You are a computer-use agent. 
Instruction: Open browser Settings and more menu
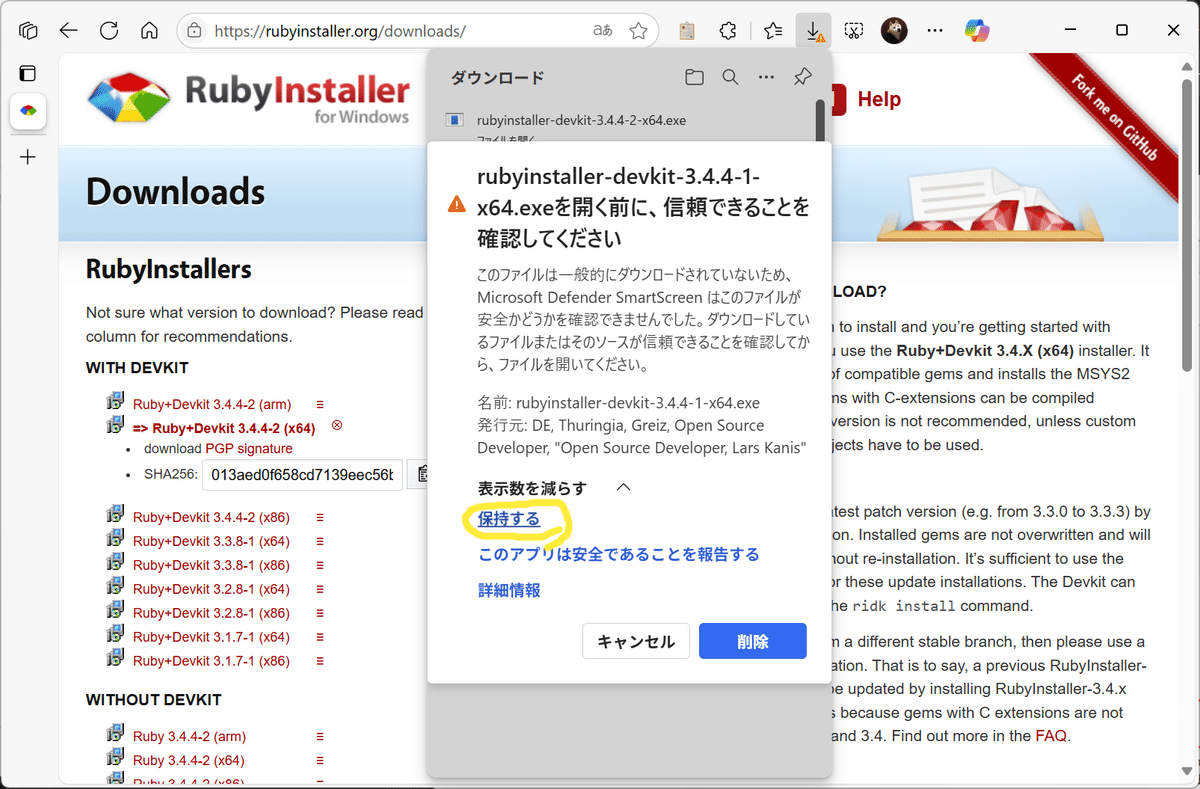point(935,30)
